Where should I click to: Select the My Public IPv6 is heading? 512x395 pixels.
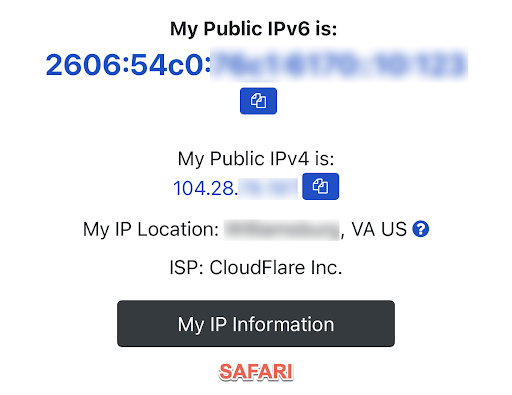pyautogui.click(x=254, y=29)
